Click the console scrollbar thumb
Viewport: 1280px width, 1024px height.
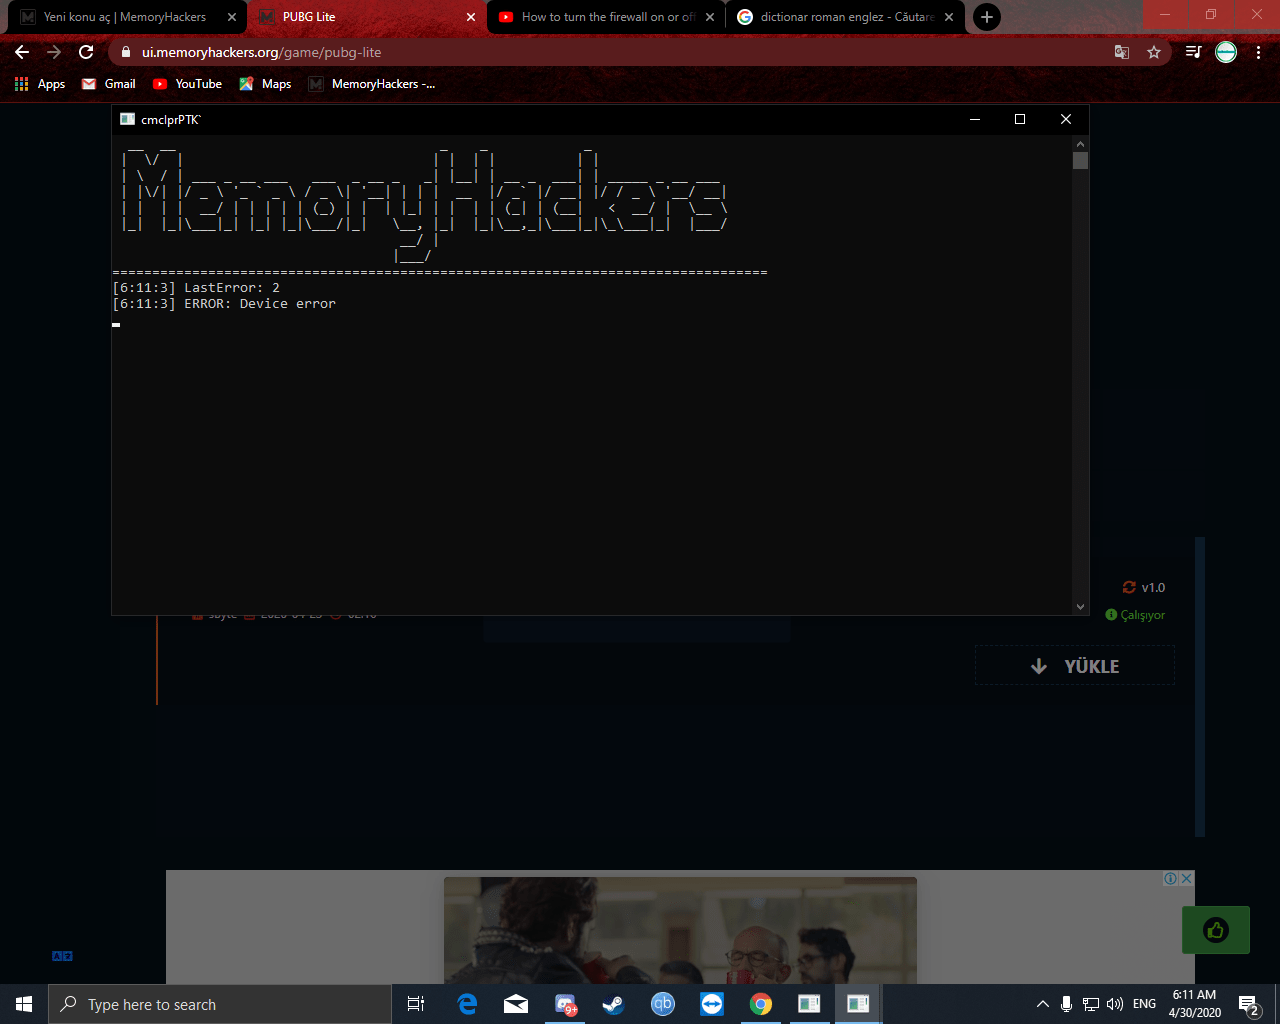pos(1080,161)
